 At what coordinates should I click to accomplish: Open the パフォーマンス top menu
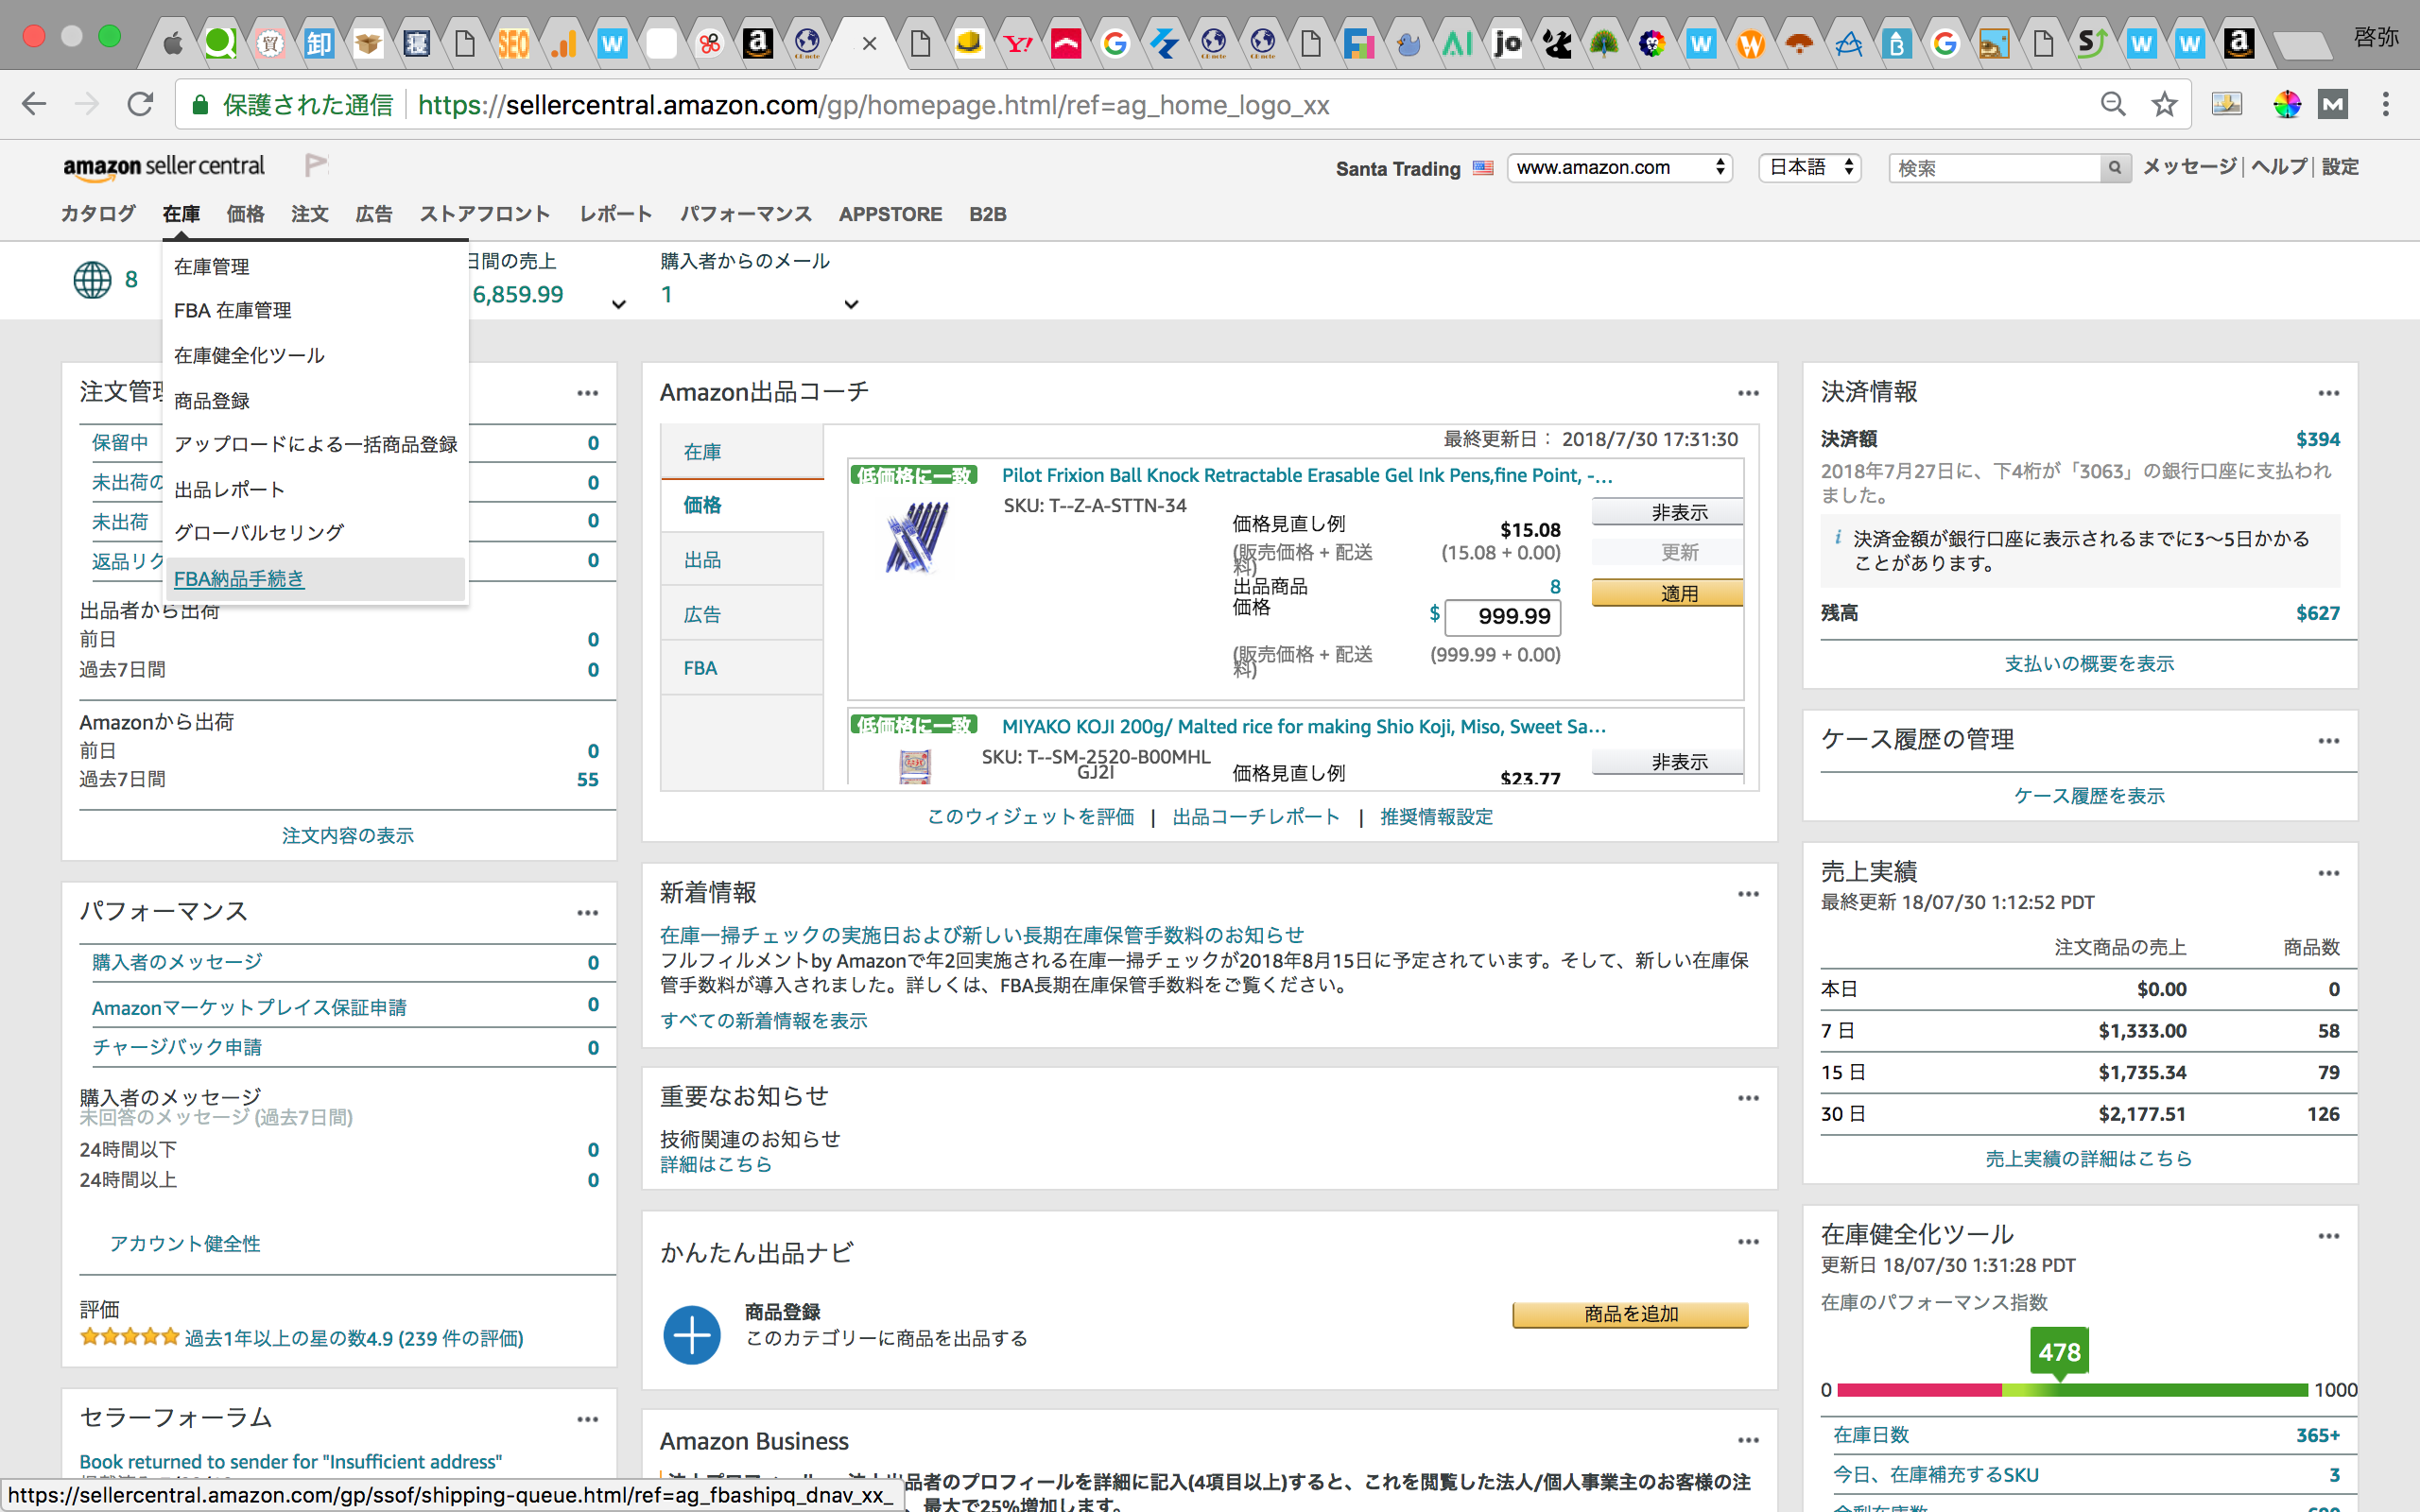point(746,214)
